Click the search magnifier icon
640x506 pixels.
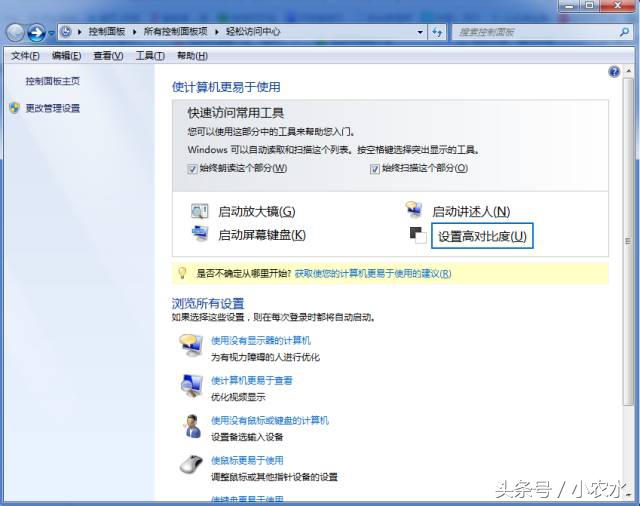[x=624, y=32]
